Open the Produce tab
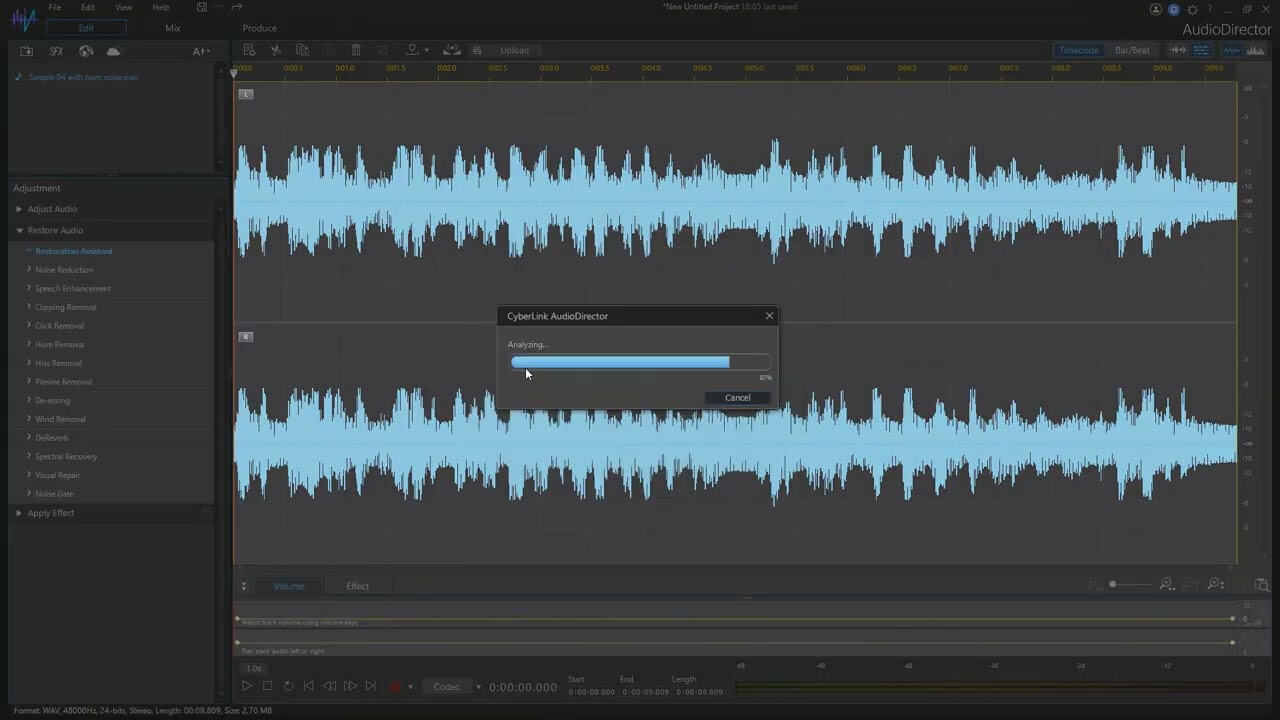Image resolution: width=1280 pixels, height=720 pixels. click(259, 28)
